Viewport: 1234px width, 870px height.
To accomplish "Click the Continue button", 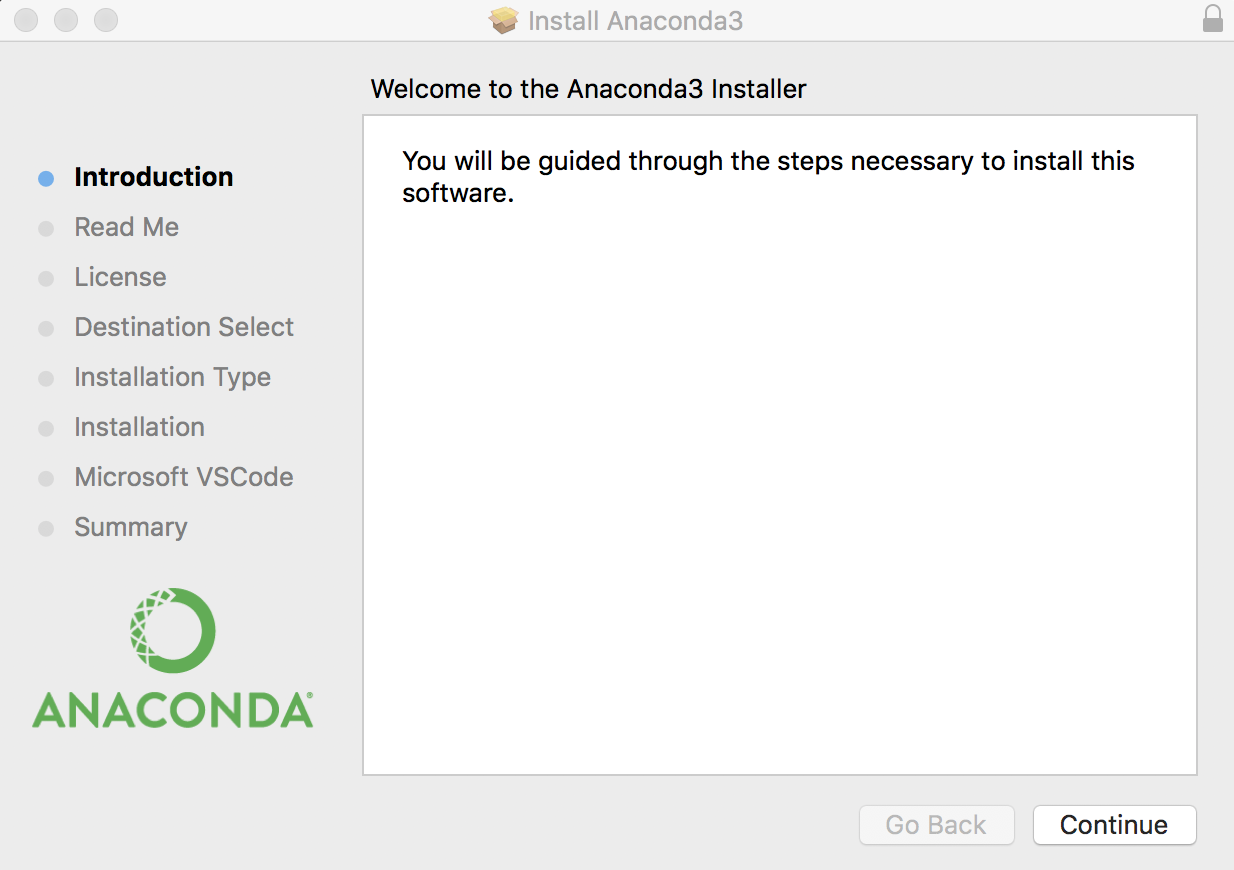I will pyautogui.click(x=1114, y=825).
